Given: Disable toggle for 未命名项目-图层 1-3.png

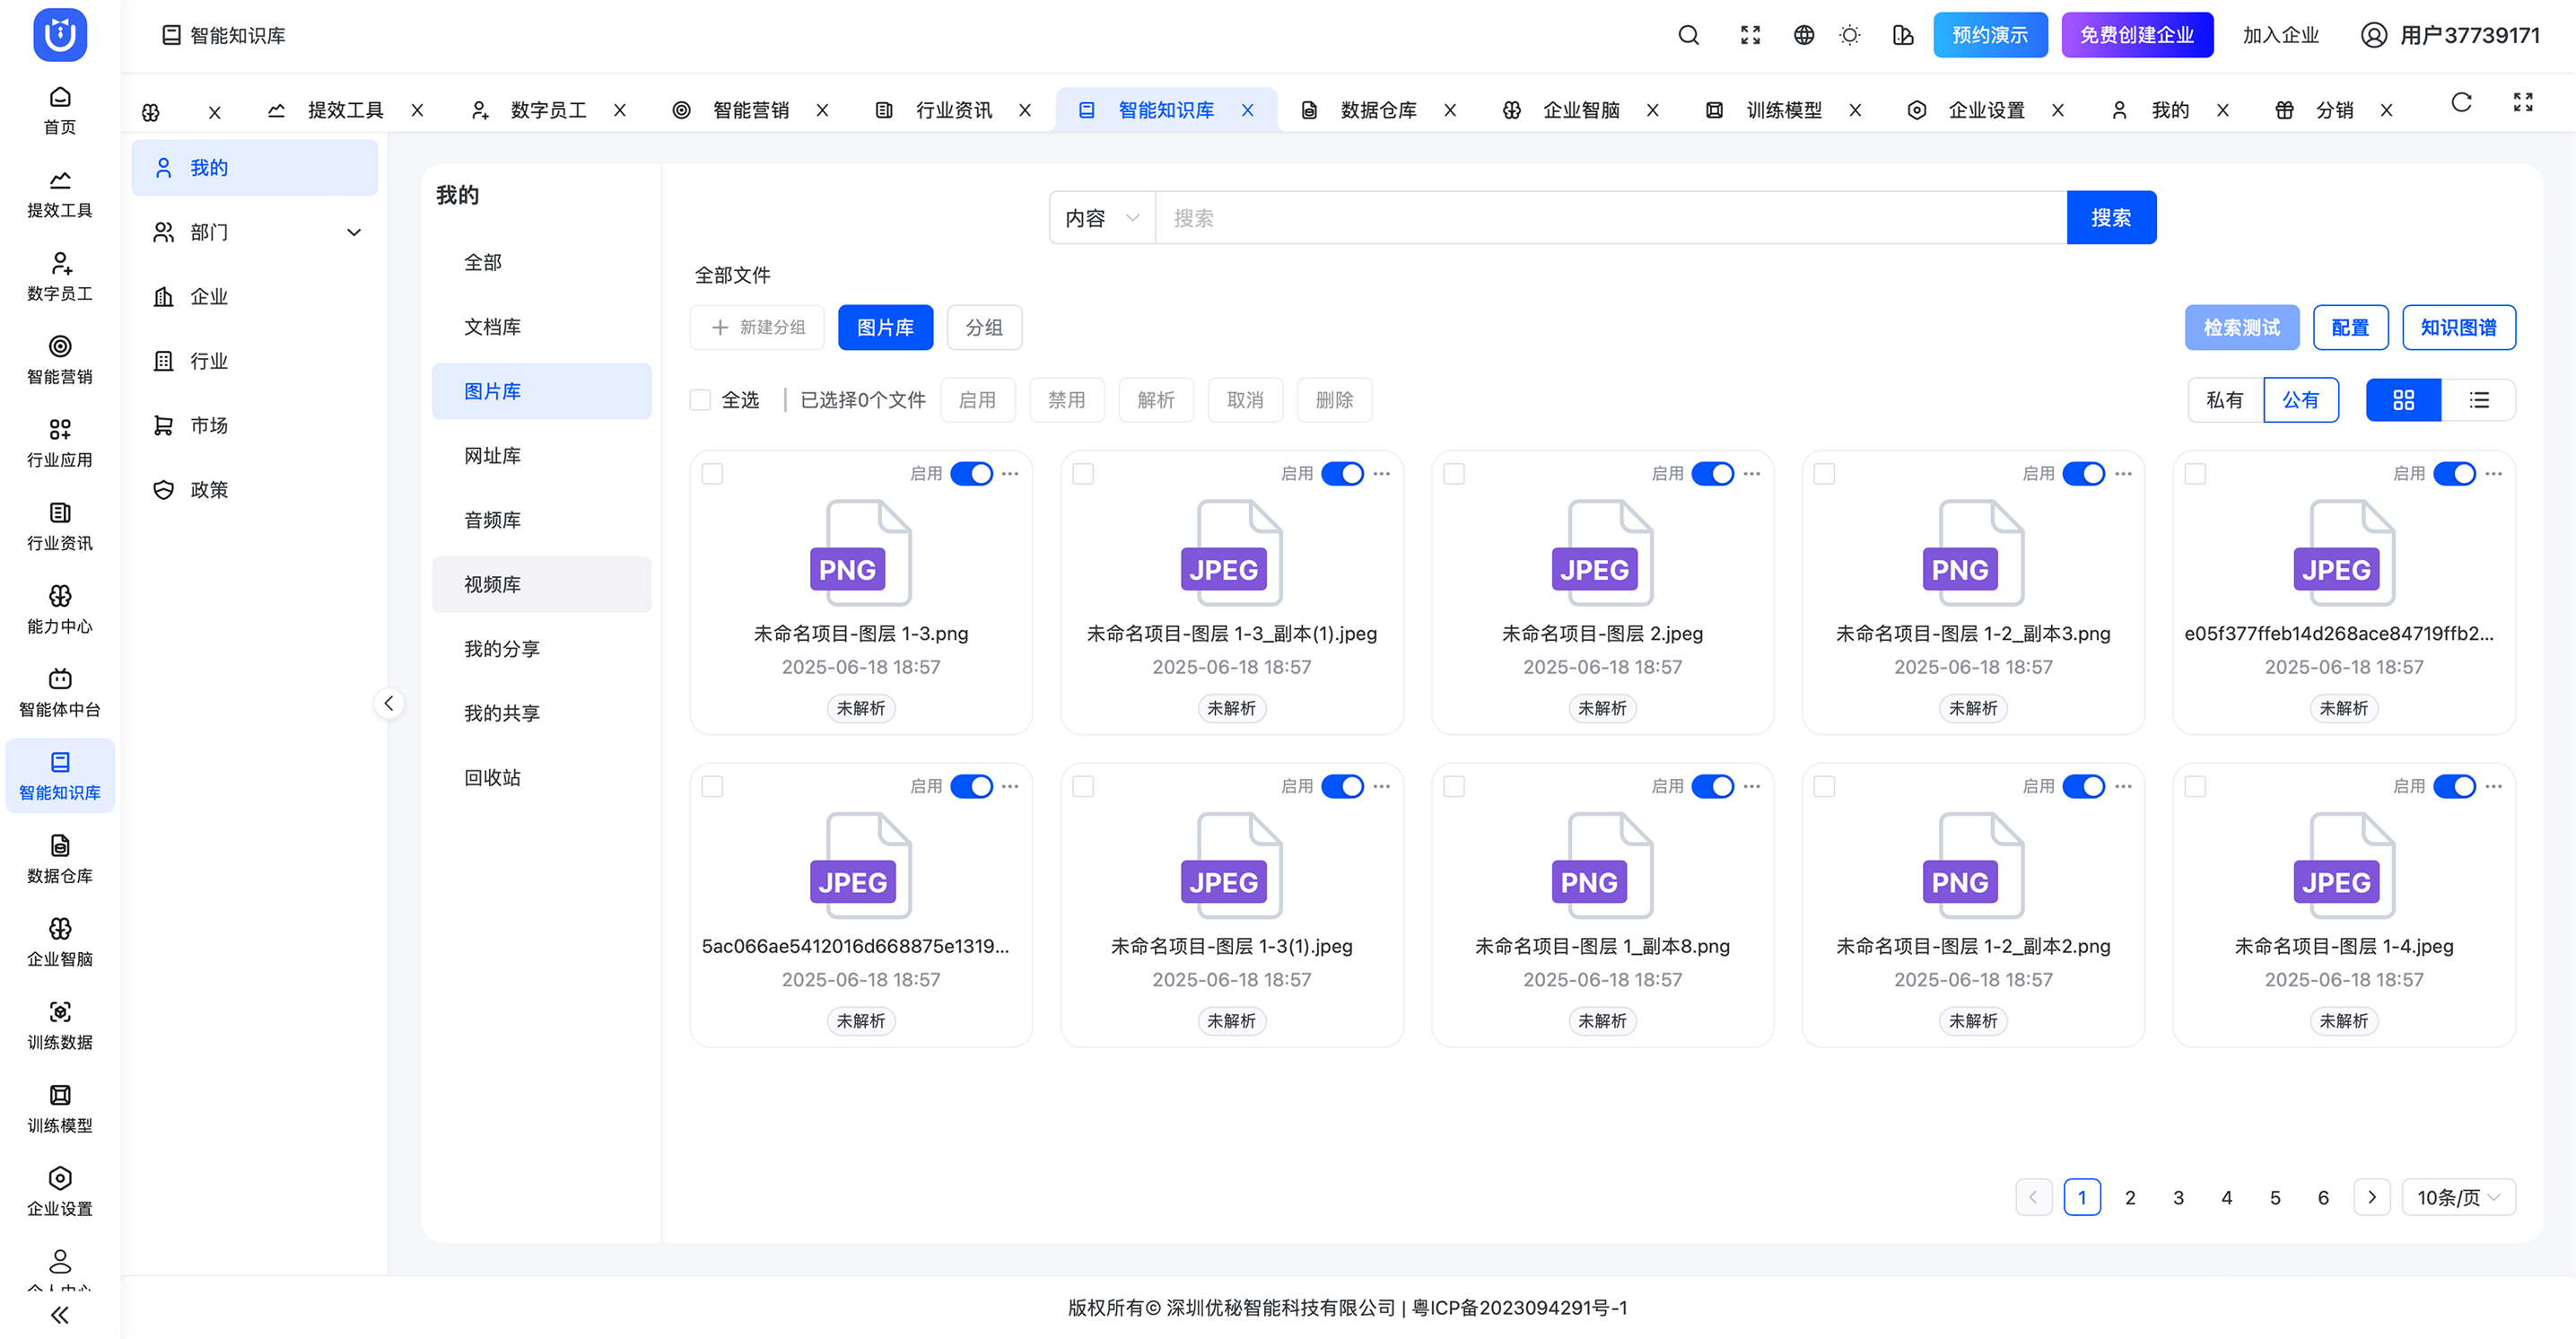Looking at the screenshot, I should [971, 474].
